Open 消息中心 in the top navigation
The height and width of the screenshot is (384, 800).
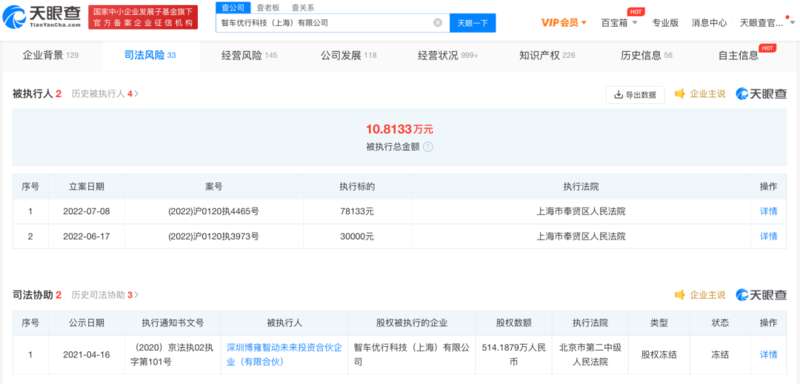click(709, 22)
